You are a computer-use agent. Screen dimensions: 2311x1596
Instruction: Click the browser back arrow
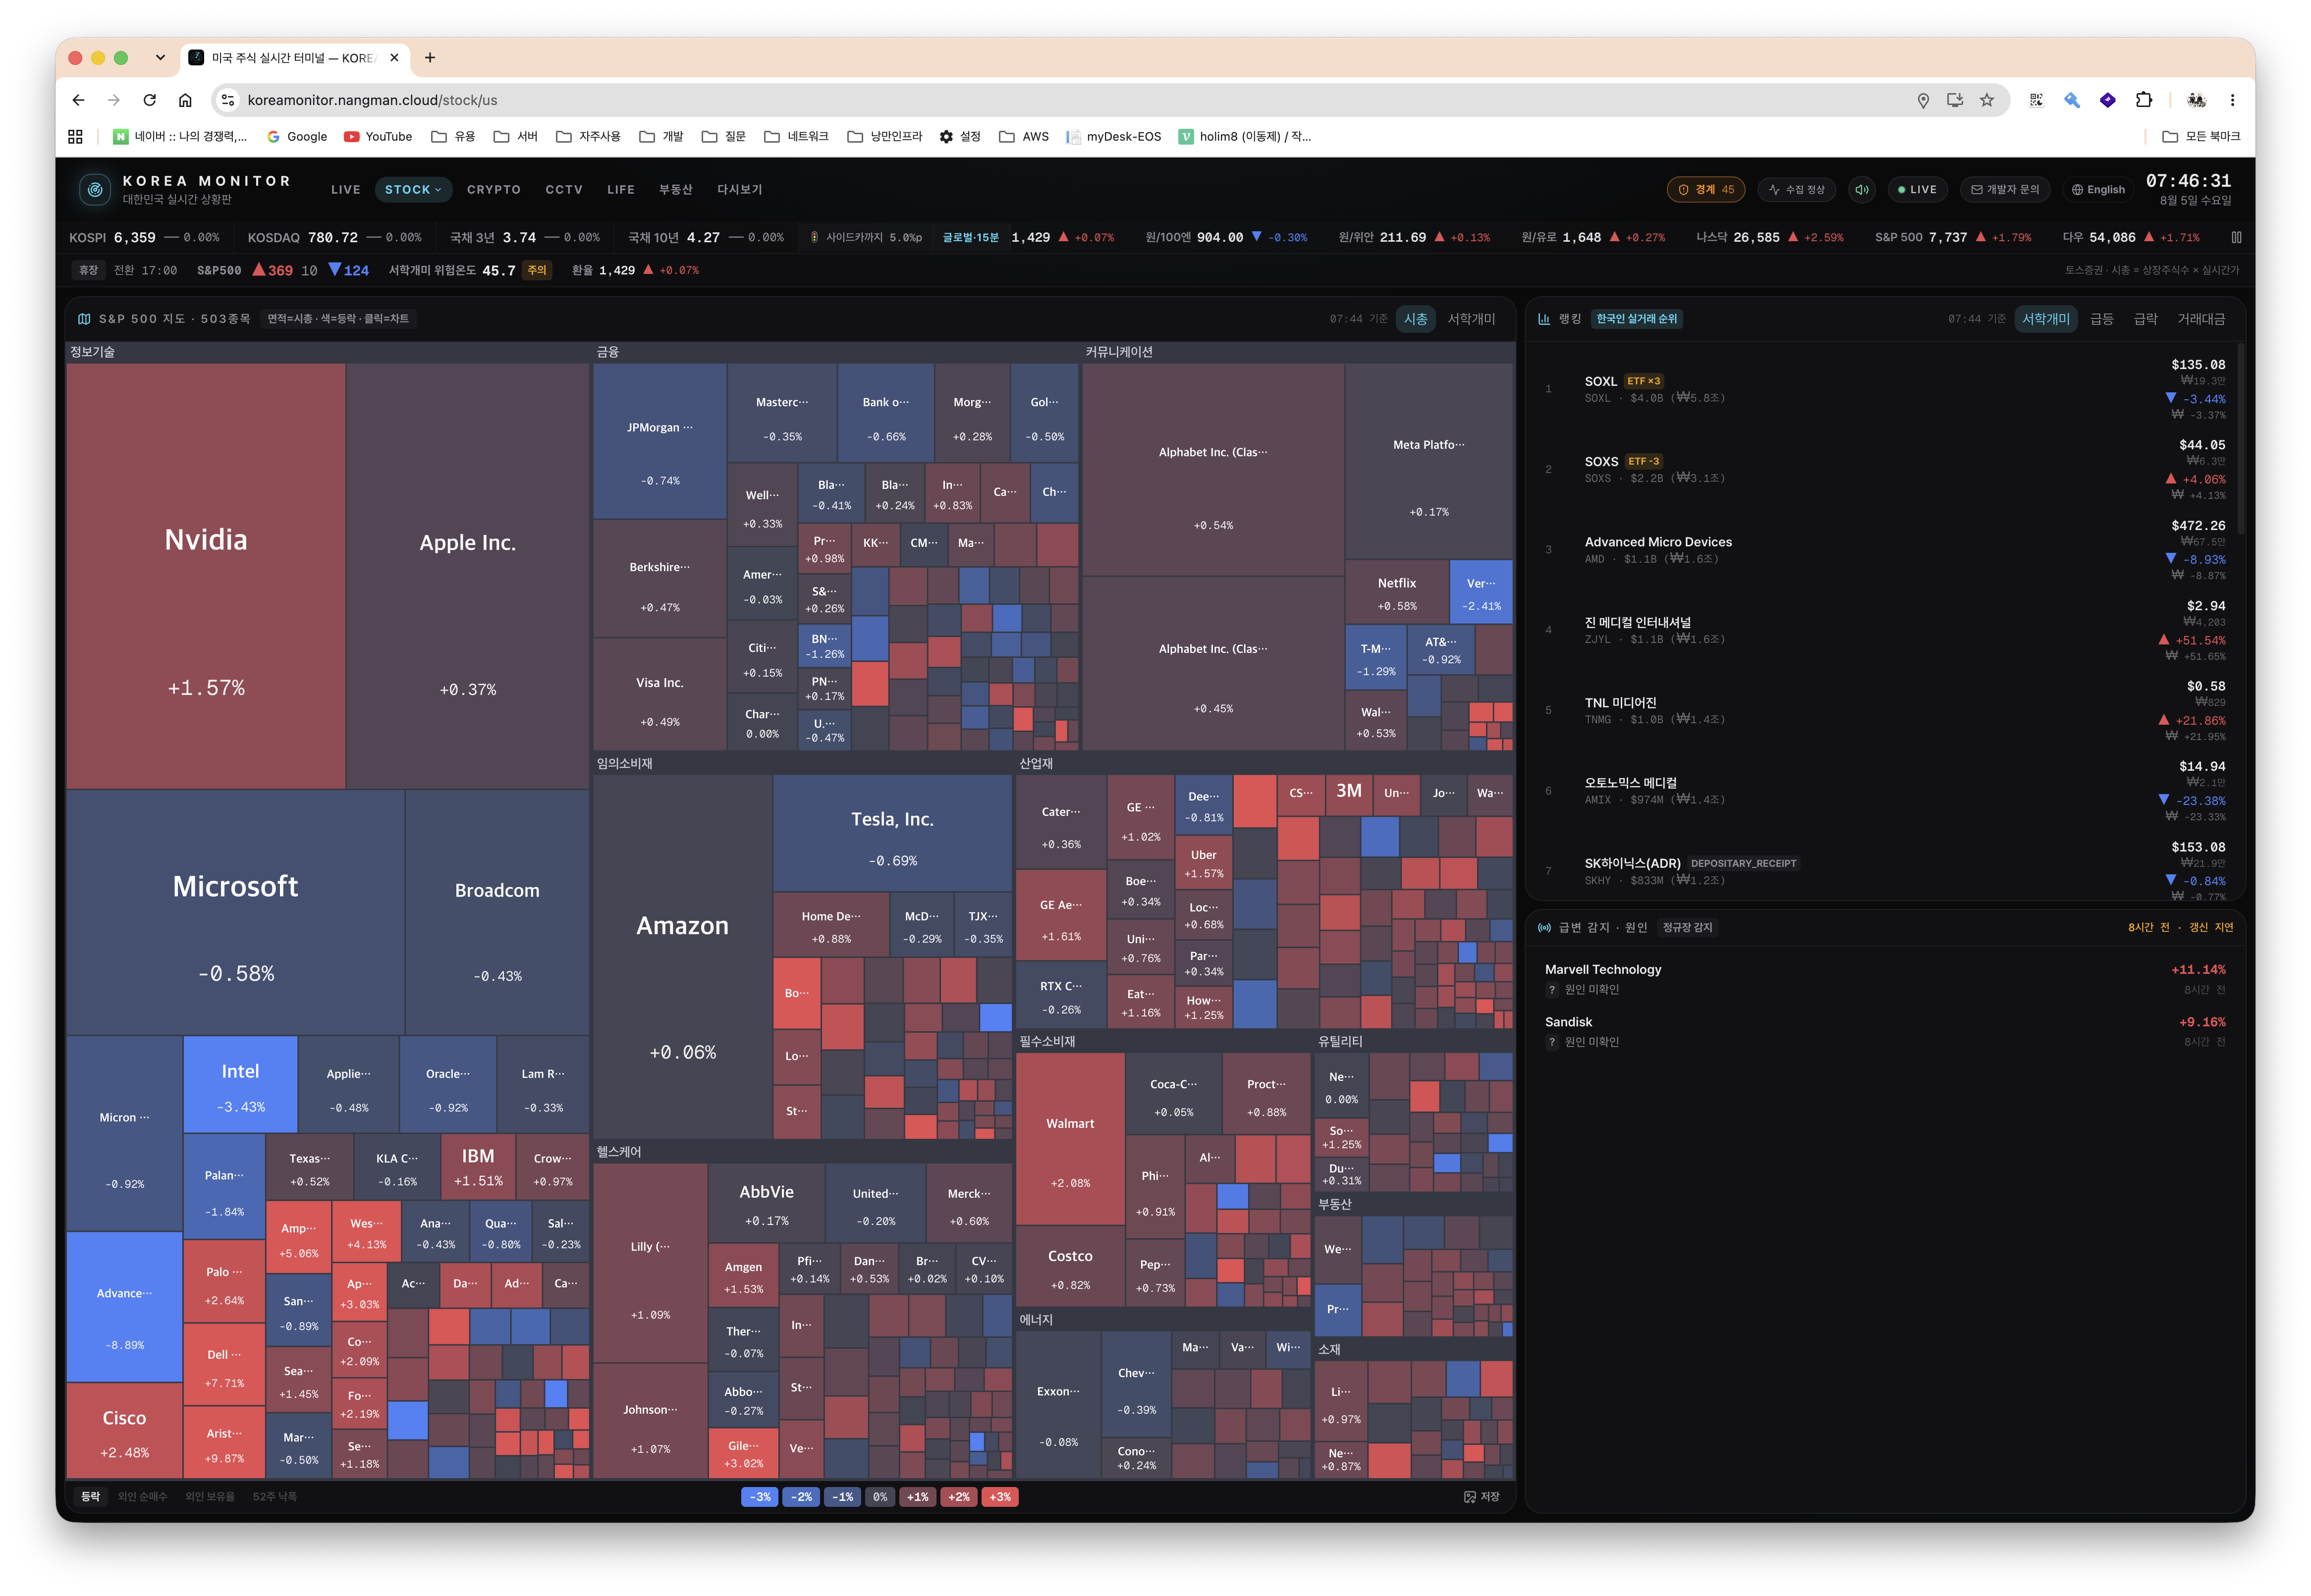(x=78, y=100)
